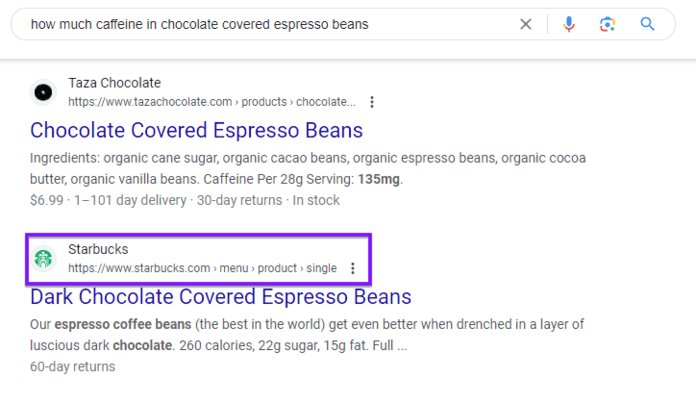Open Taza Chocolate favicon
Screen dimensions: 696x403
pyautogui.click(x=44, y=92)
